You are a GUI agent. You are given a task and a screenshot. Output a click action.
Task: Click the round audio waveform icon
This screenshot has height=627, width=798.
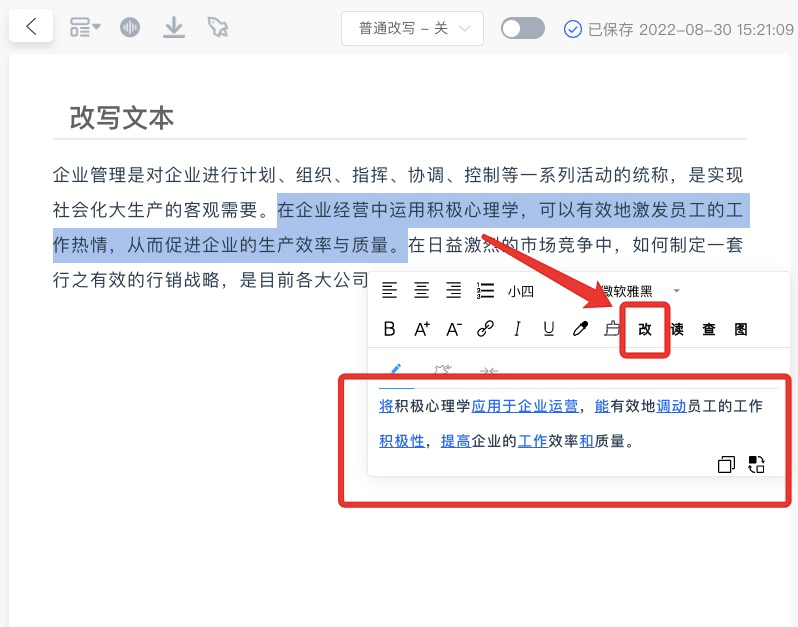(130, 27)
